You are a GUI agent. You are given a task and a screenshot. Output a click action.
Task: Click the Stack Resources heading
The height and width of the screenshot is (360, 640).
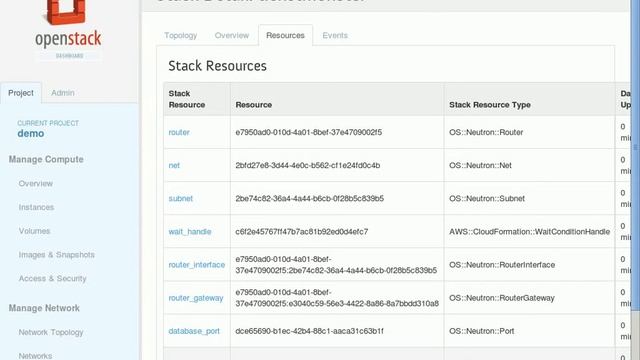click(218, 66)
